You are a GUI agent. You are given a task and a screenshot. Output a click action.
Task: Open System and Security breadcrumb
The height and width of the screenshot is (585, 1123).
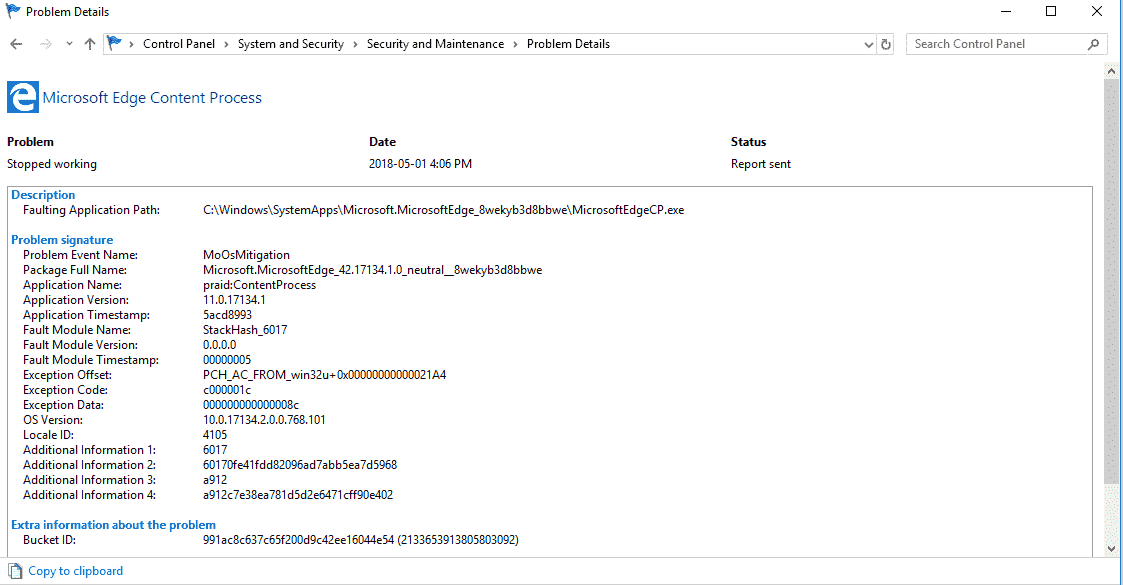291,44
